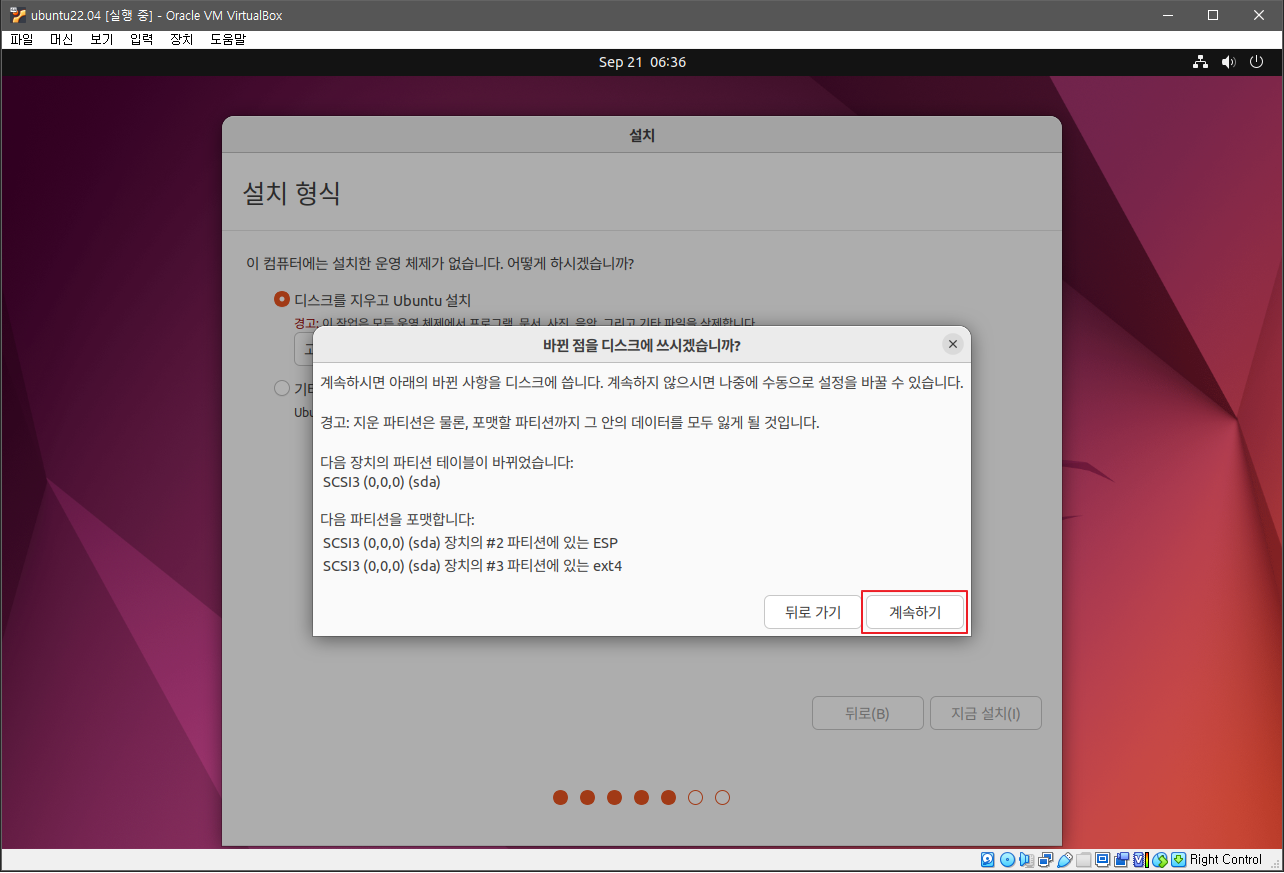Click the Ubuntu top bar volume icon
The height and width of the screenshot is (873, 1284).
coord(1229,62)
